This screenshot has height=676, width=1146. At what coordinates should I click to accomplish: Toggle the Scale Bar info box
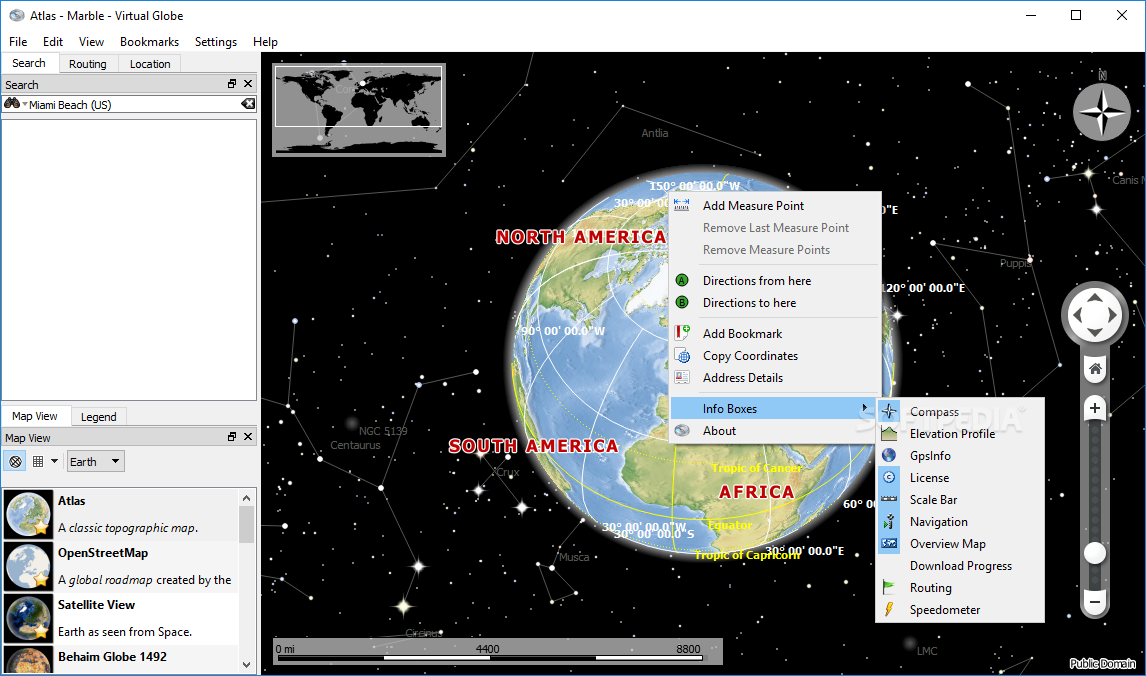[x=960, y=499]
